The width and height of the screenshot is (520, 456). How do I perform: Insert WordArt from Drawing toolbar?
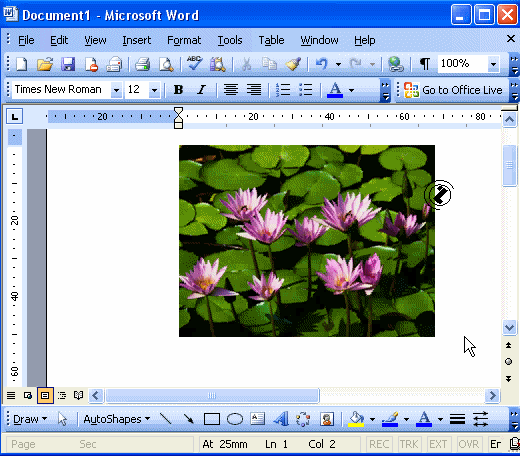[x=281, y=419]
